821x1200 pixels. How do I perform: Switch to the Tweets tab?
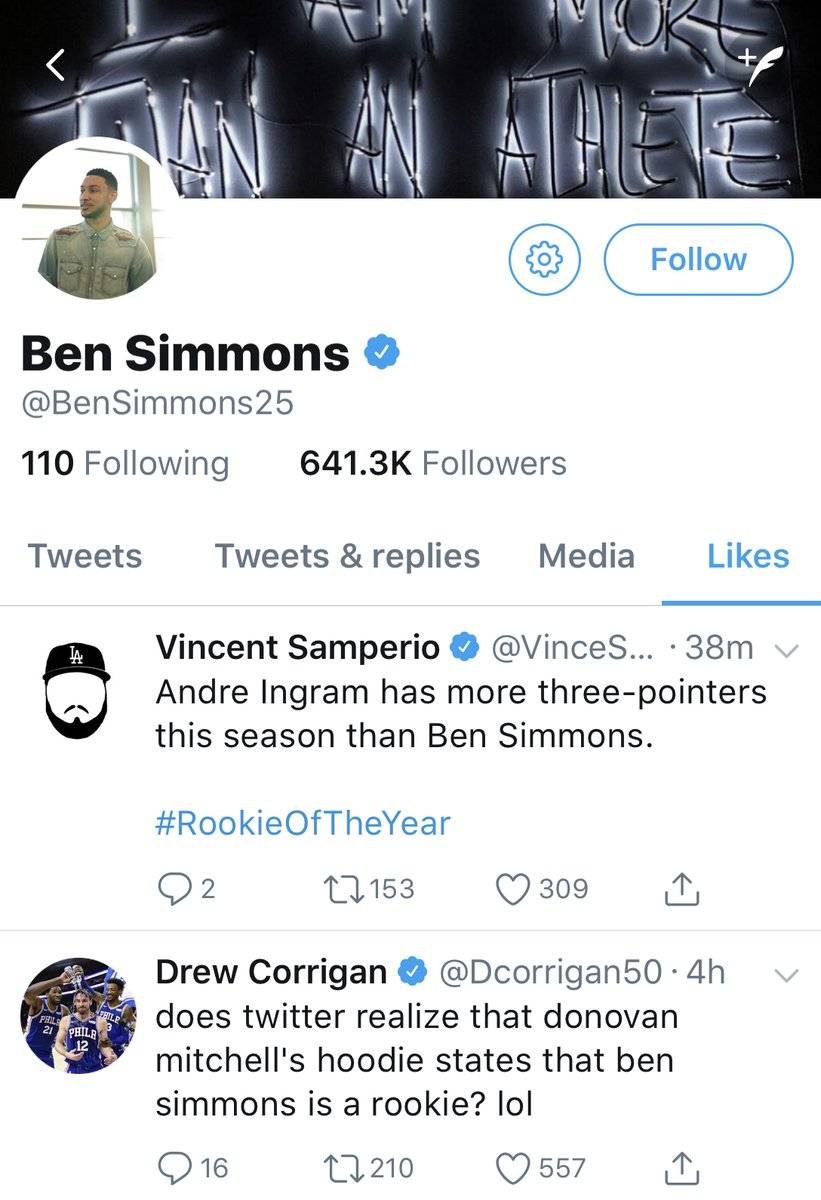click(x=85, y=556)
